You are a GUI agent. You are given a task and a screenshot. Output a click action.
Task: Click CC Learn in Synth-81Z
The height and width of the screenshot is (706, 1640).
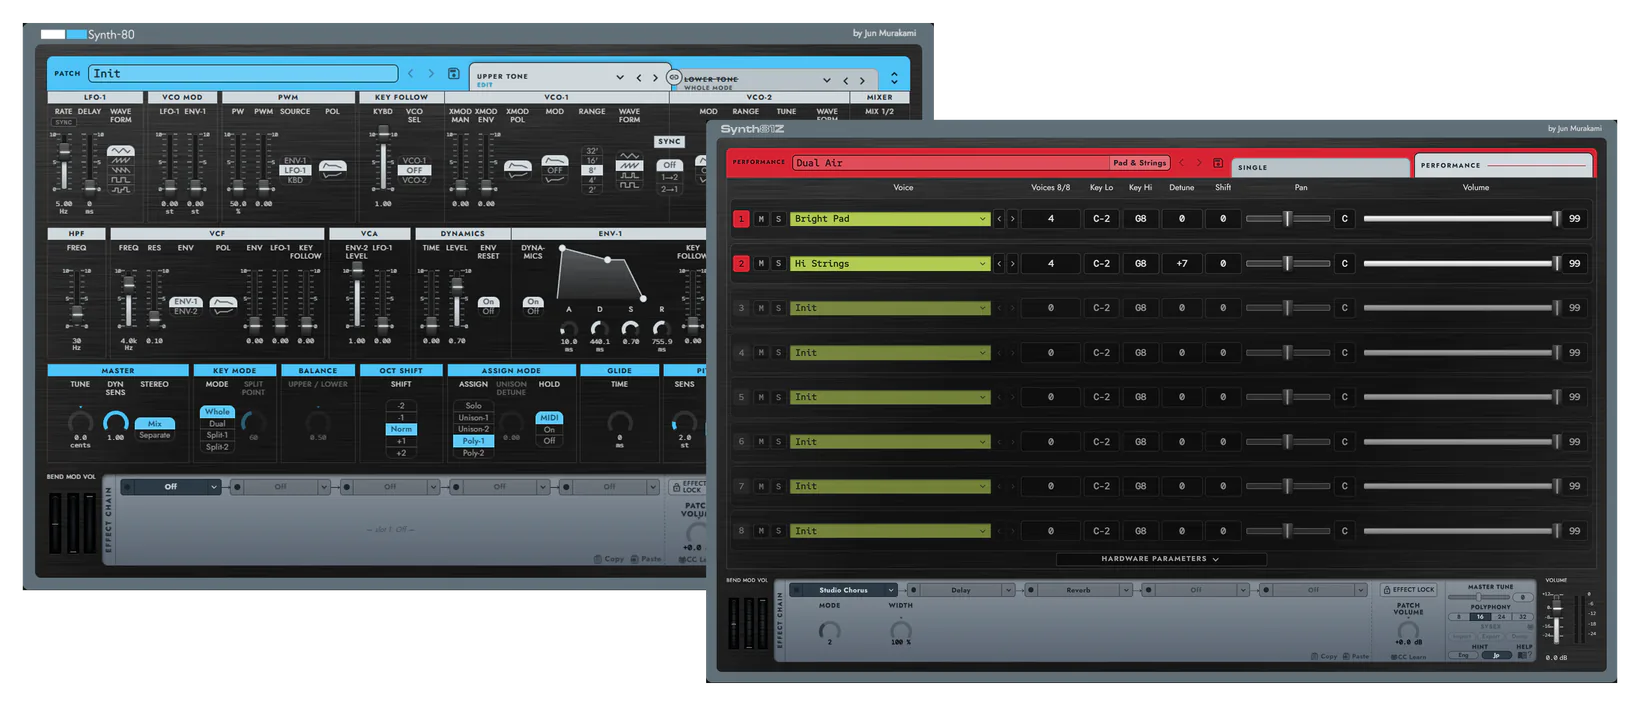(x=1408, y=657)
